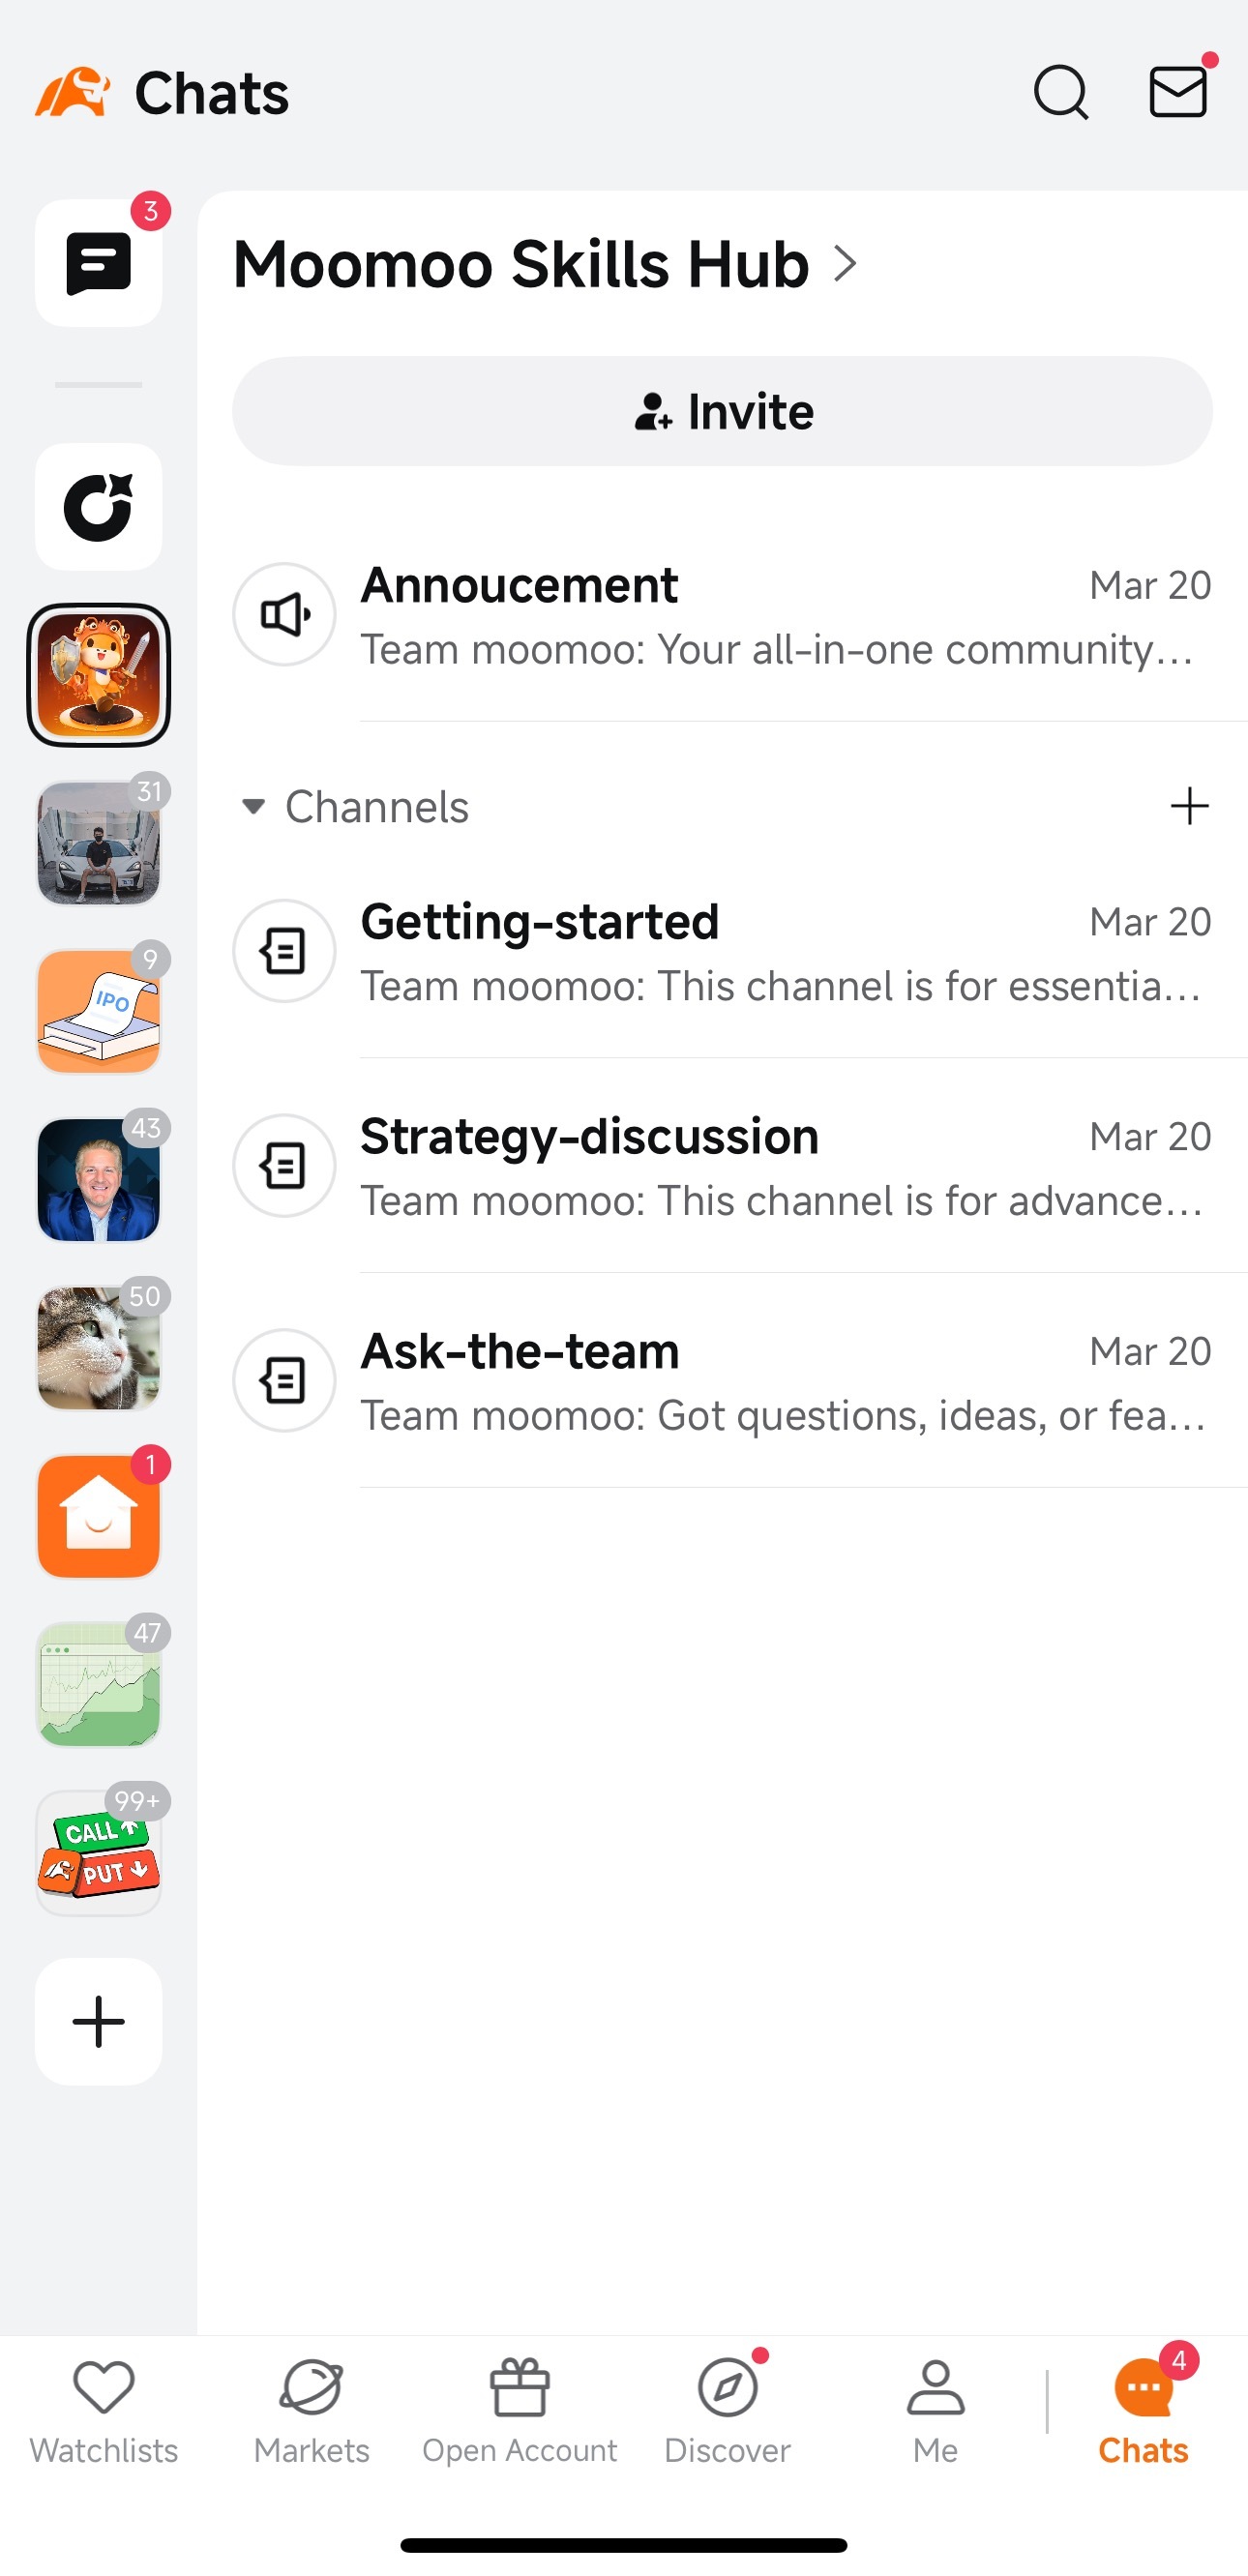
Task: Tap the Invite button
Action: (x=722, y=411)
